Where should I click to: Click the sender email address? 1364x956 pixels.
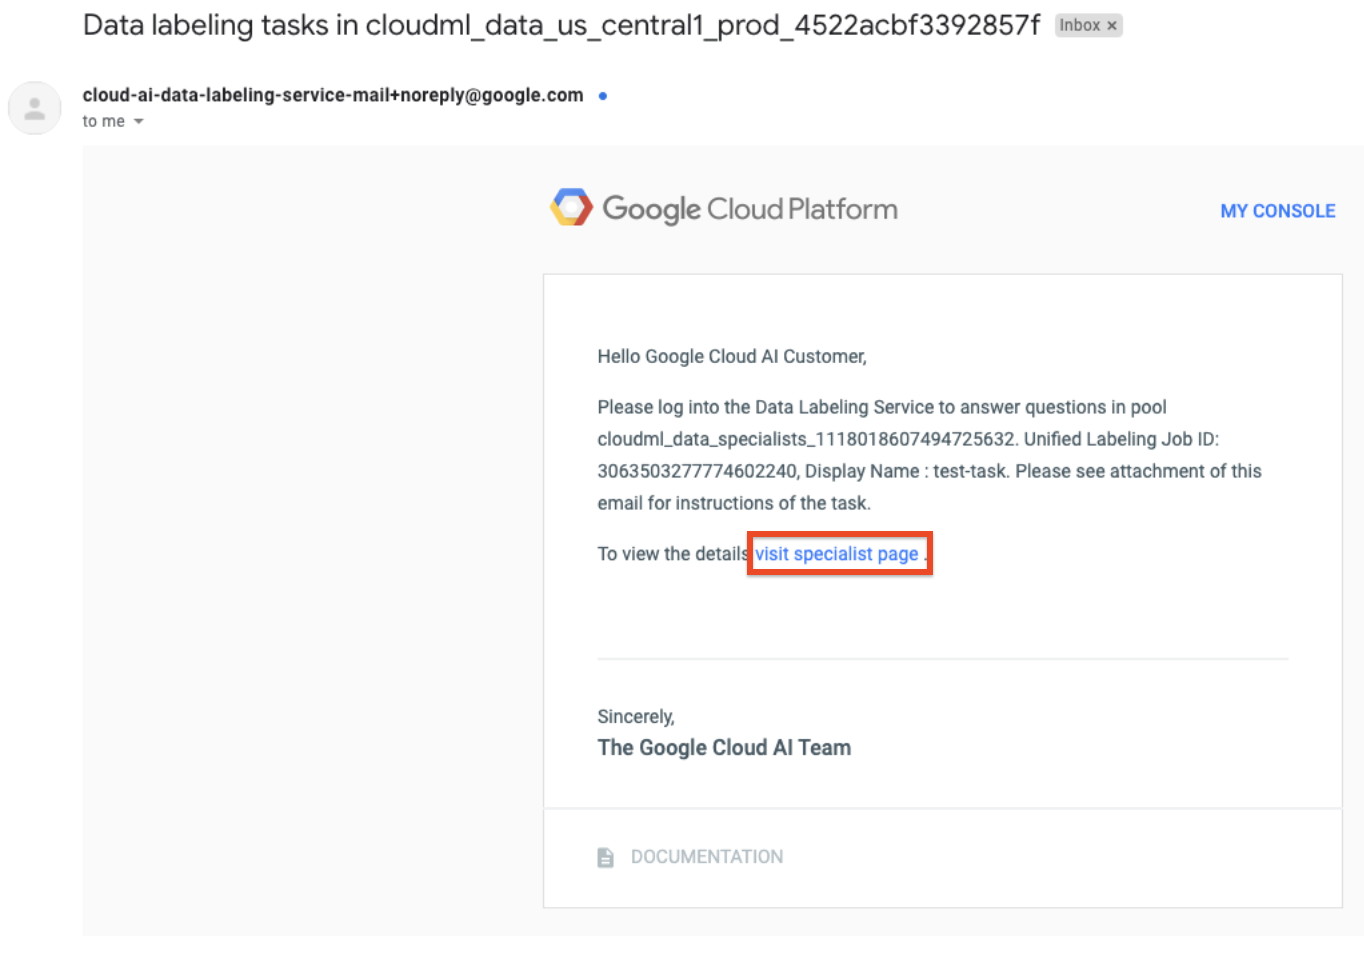332,95
